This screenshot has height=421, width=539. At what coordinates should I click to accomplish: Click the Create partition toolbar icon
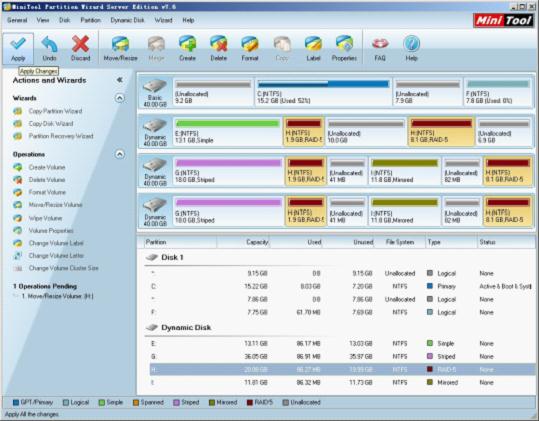pos(187,44)
